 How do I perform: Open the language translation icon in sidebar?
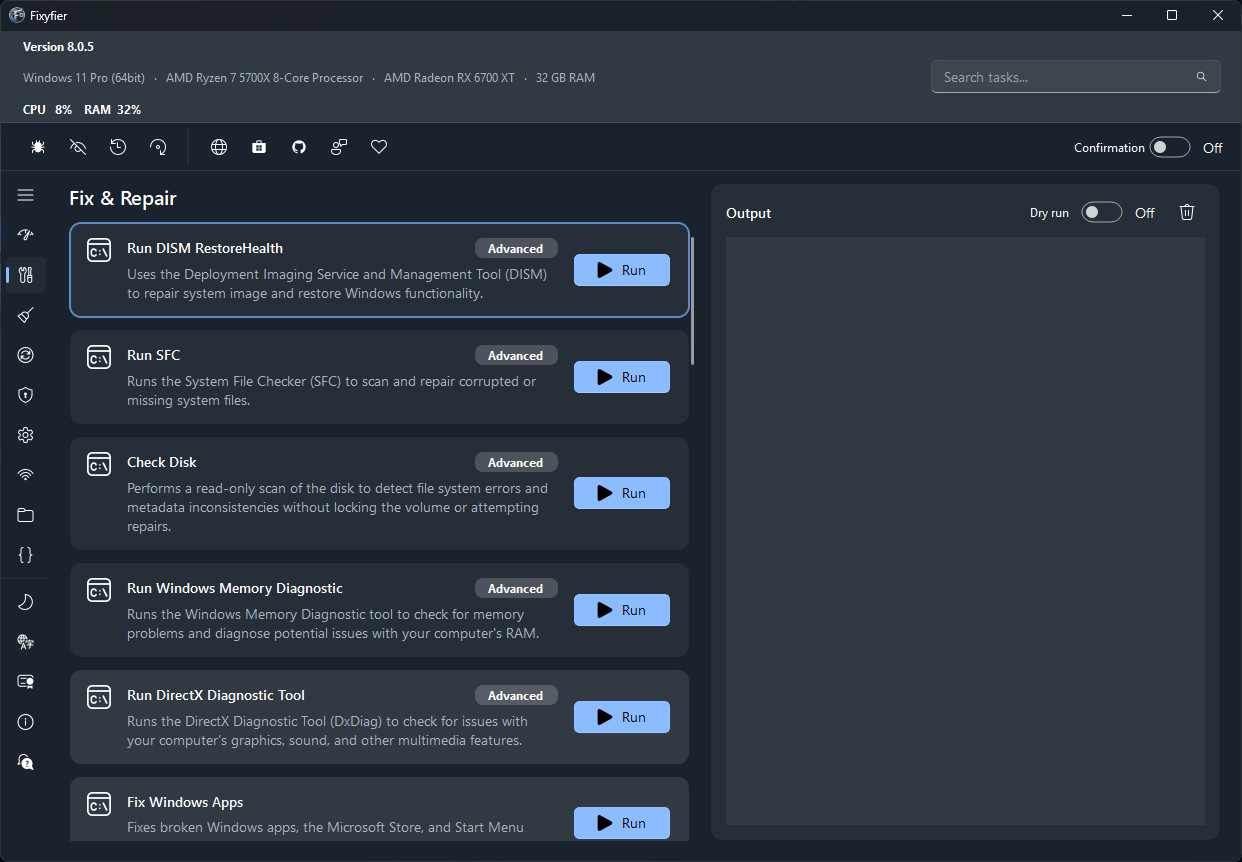(x=26, y=641)
